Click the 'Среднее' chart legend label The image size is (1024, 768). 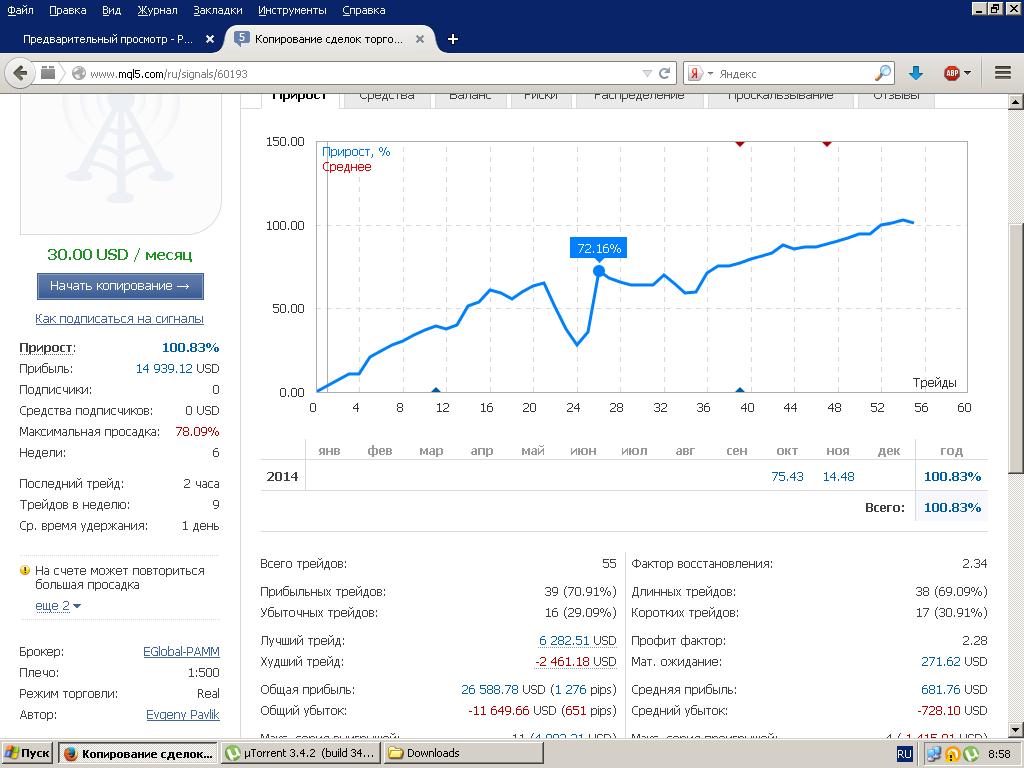click(x=346, y=167)
